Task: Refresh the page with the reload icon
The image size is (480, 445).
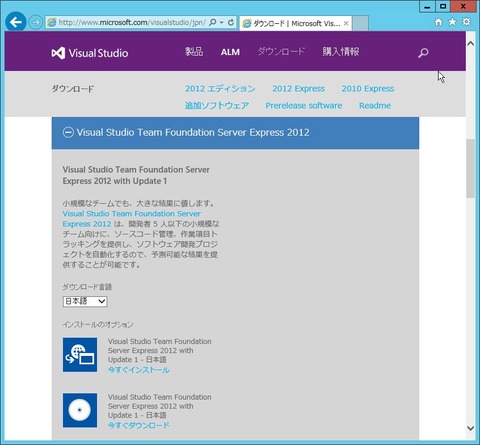Action: coord(231,22)
